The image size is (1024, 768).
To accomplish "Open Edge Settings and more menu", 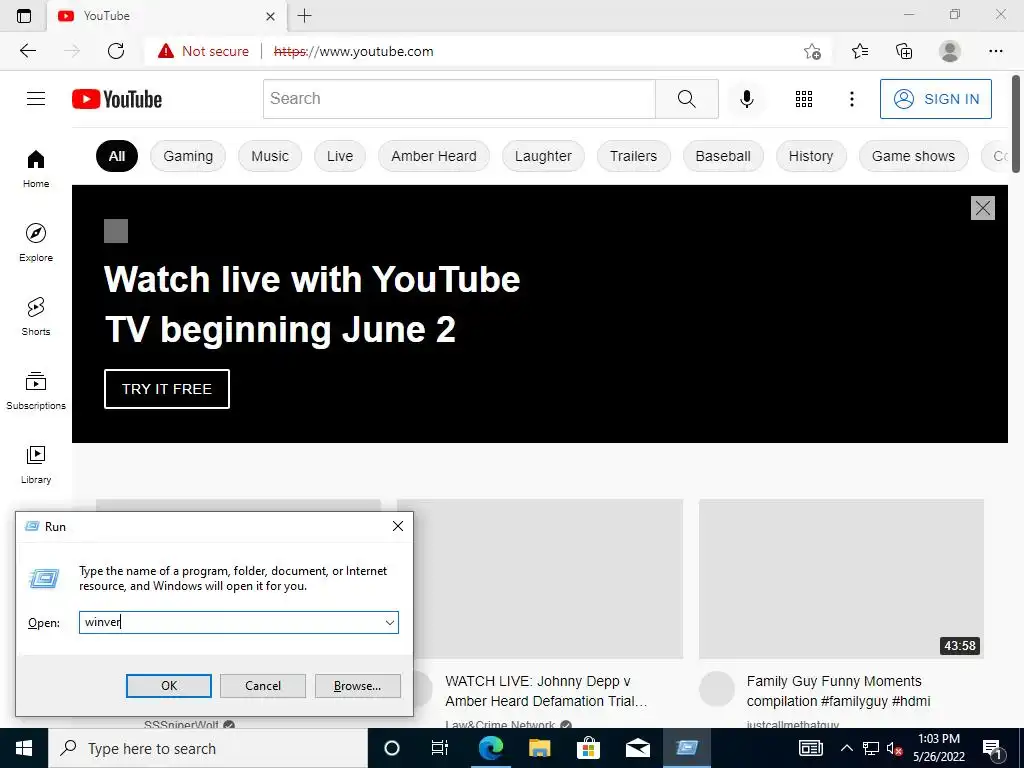I will point(995,51).
